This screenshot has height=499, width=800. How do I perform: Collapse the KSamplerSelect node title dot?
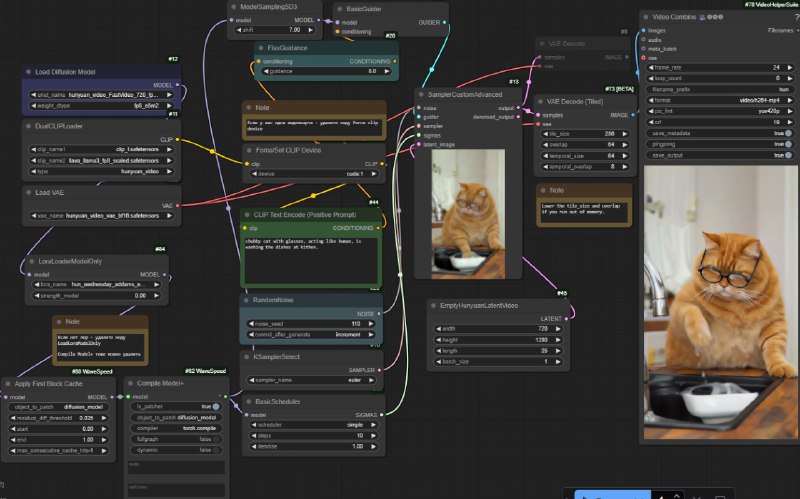[247, 357]
